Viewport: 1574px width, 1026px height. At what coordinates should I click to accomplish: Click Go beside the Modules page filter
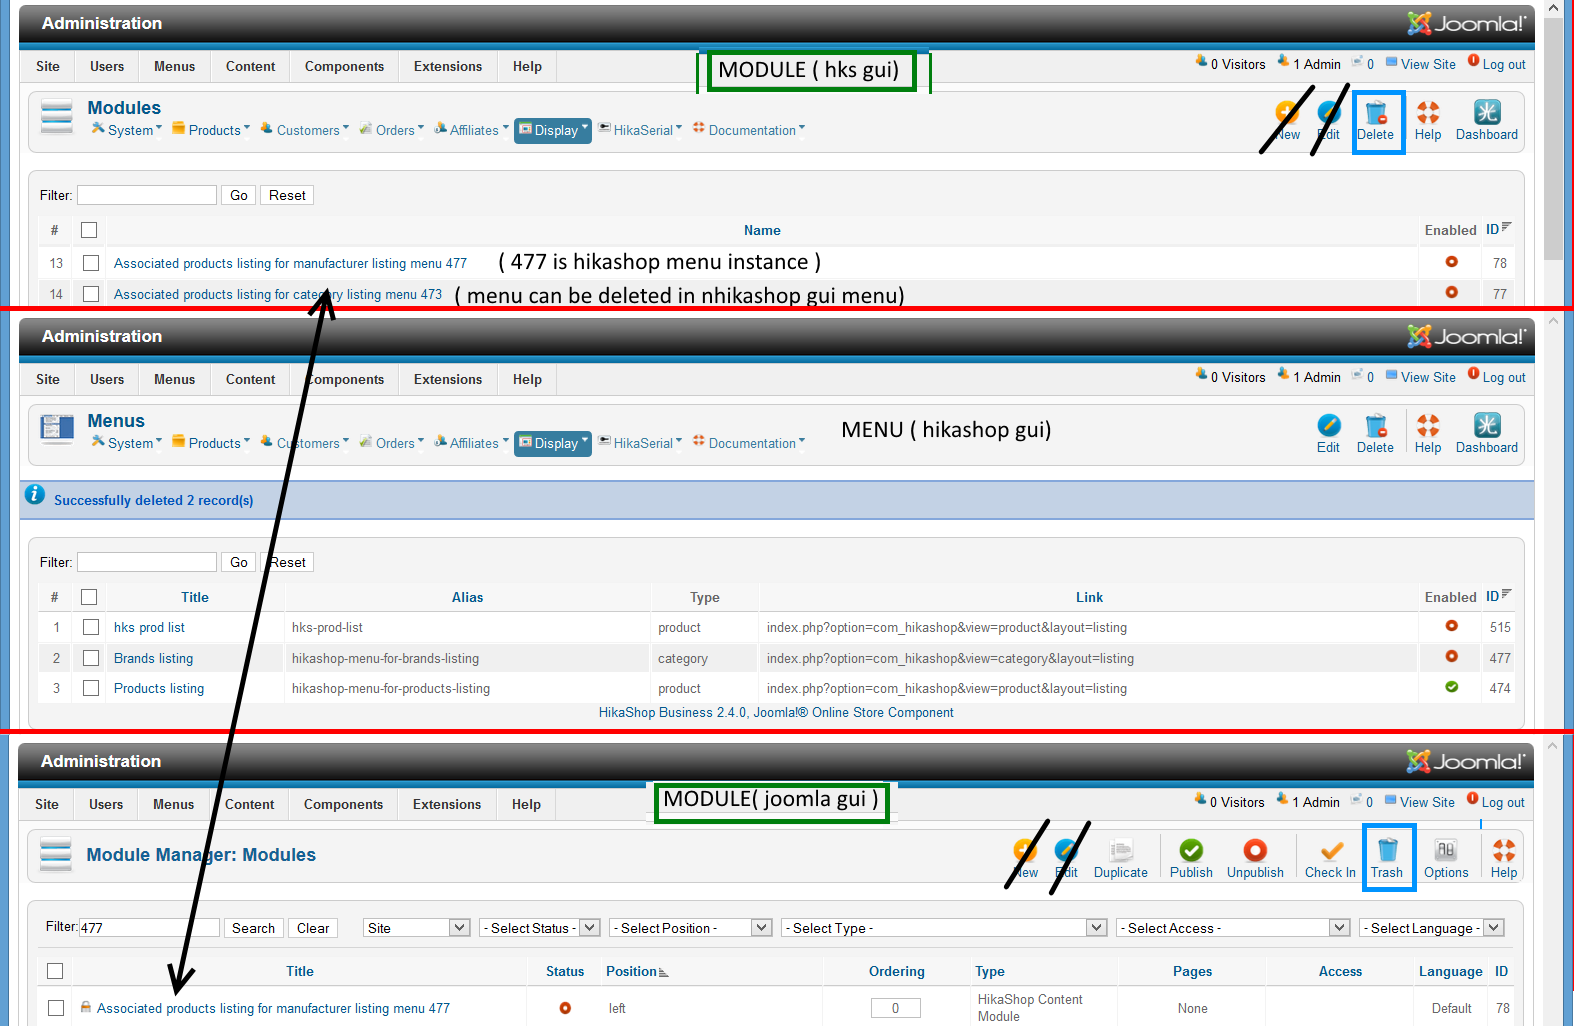point(239,195)
